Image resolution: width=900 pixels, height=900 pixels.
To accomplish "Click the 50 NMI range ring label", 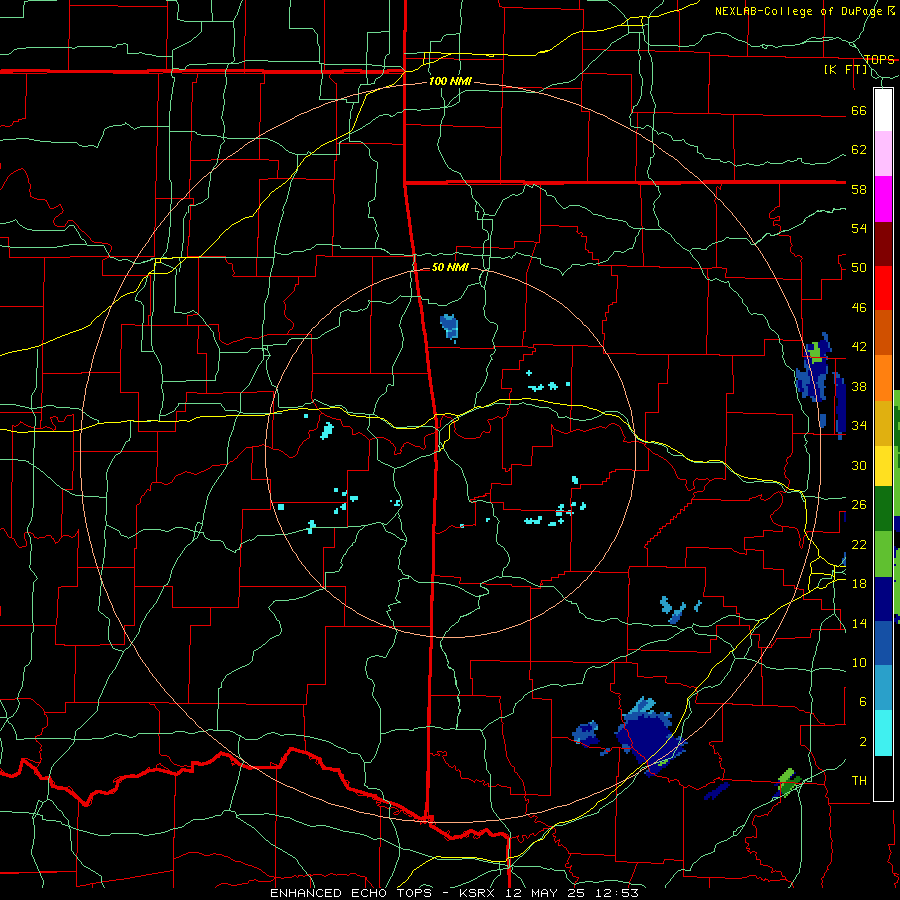I will click(450, 267).
